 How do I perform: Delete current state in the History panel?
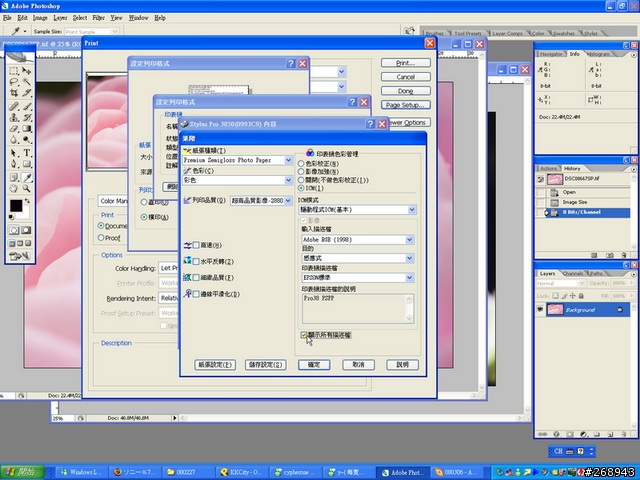(624, 255)
